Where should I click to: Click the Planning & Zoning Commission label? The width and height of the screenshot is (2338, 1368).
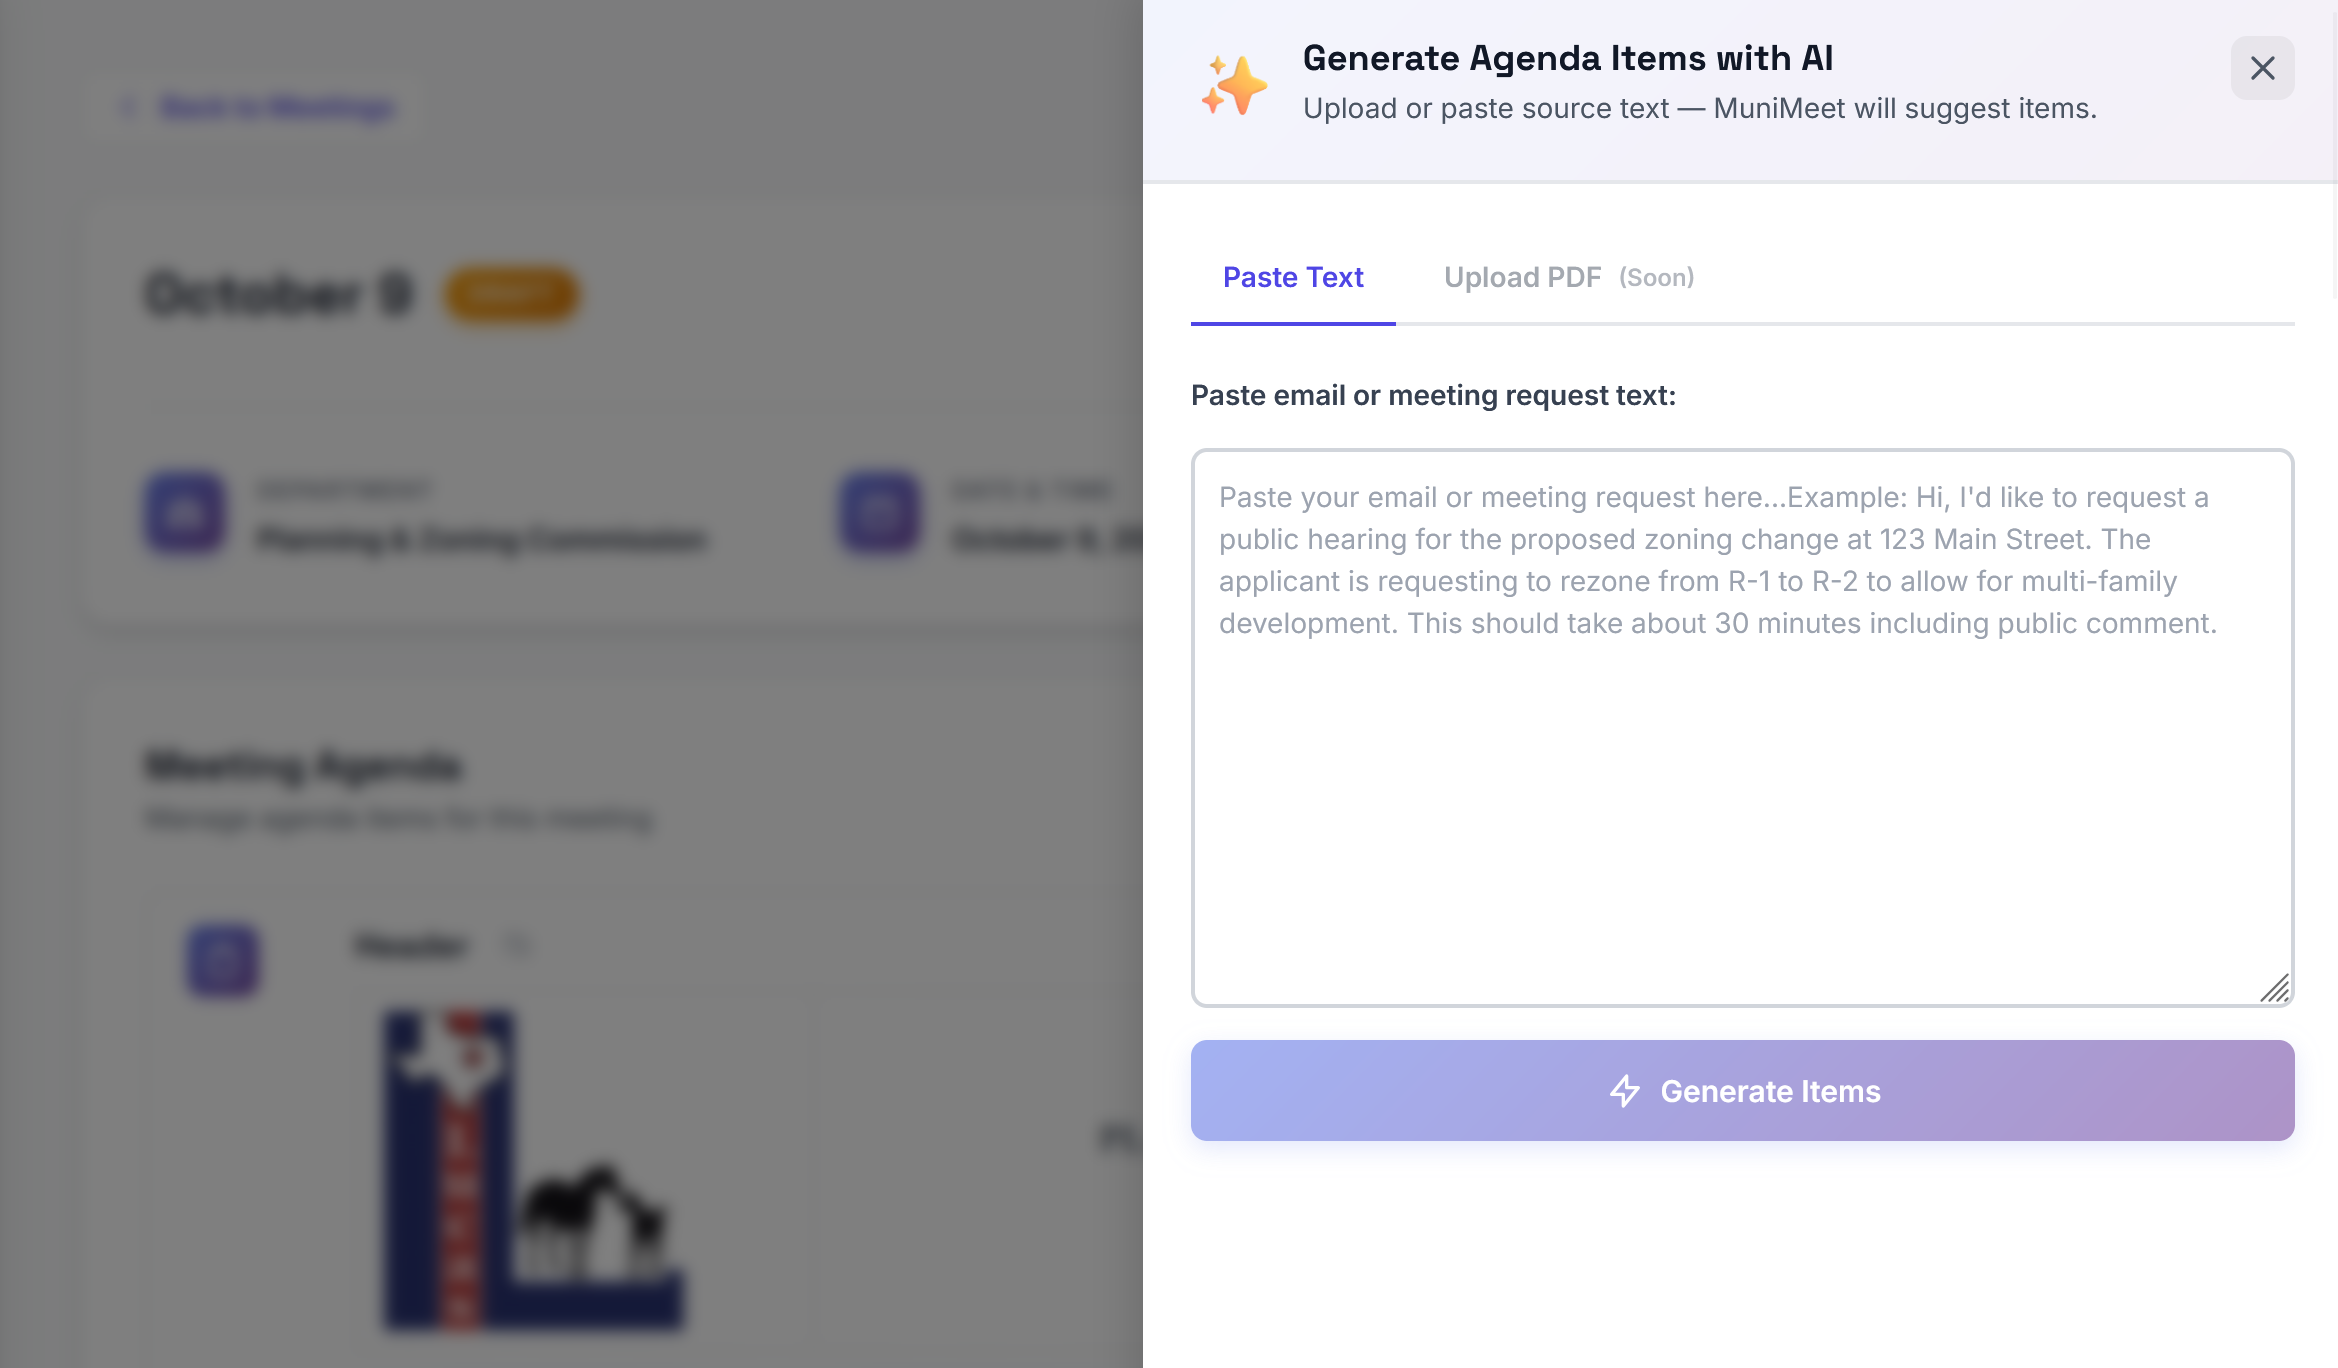pyautogui.click(x=484, y=539)
